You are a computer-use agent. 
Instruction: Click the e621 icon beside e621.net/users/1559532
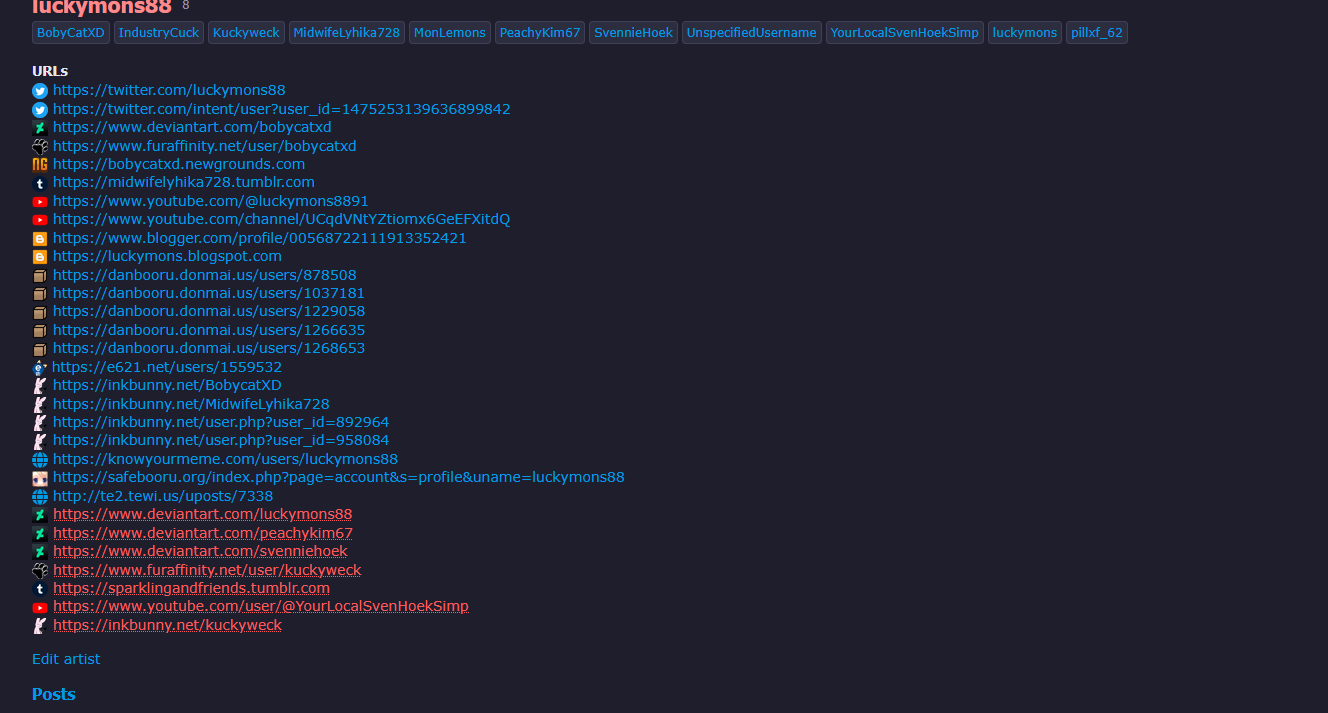(40, 368)
